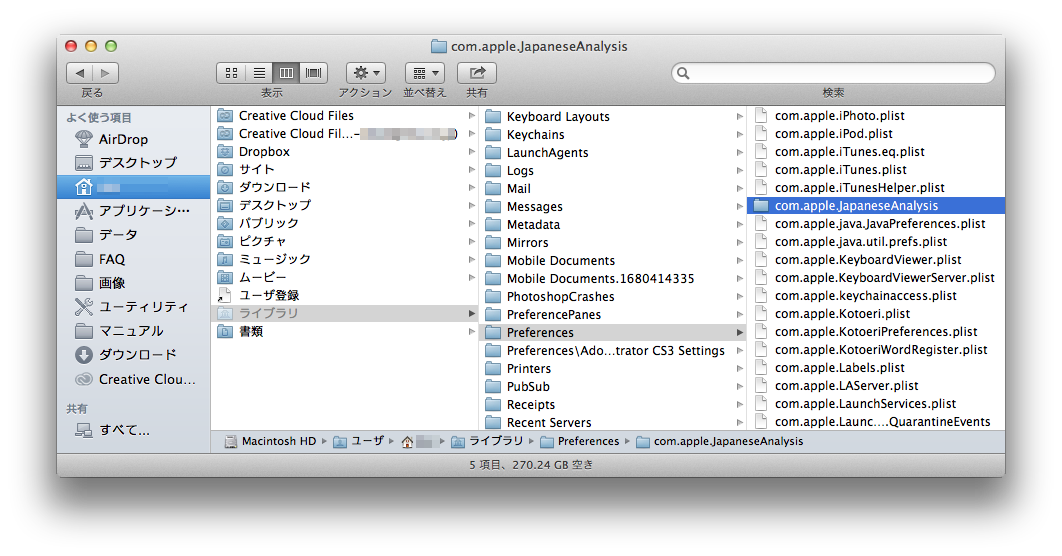Select com.apple.KotoeriWordRegister.plist file

pos(876,349)
